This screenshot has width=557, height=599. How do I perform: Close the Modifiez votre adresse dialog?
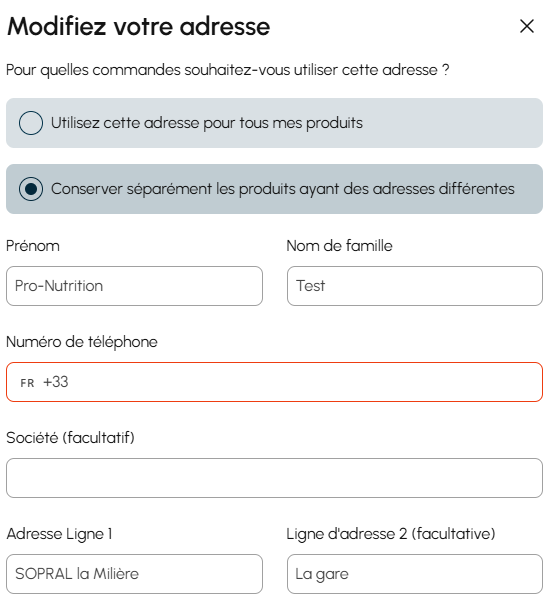(x=527, y=26)
